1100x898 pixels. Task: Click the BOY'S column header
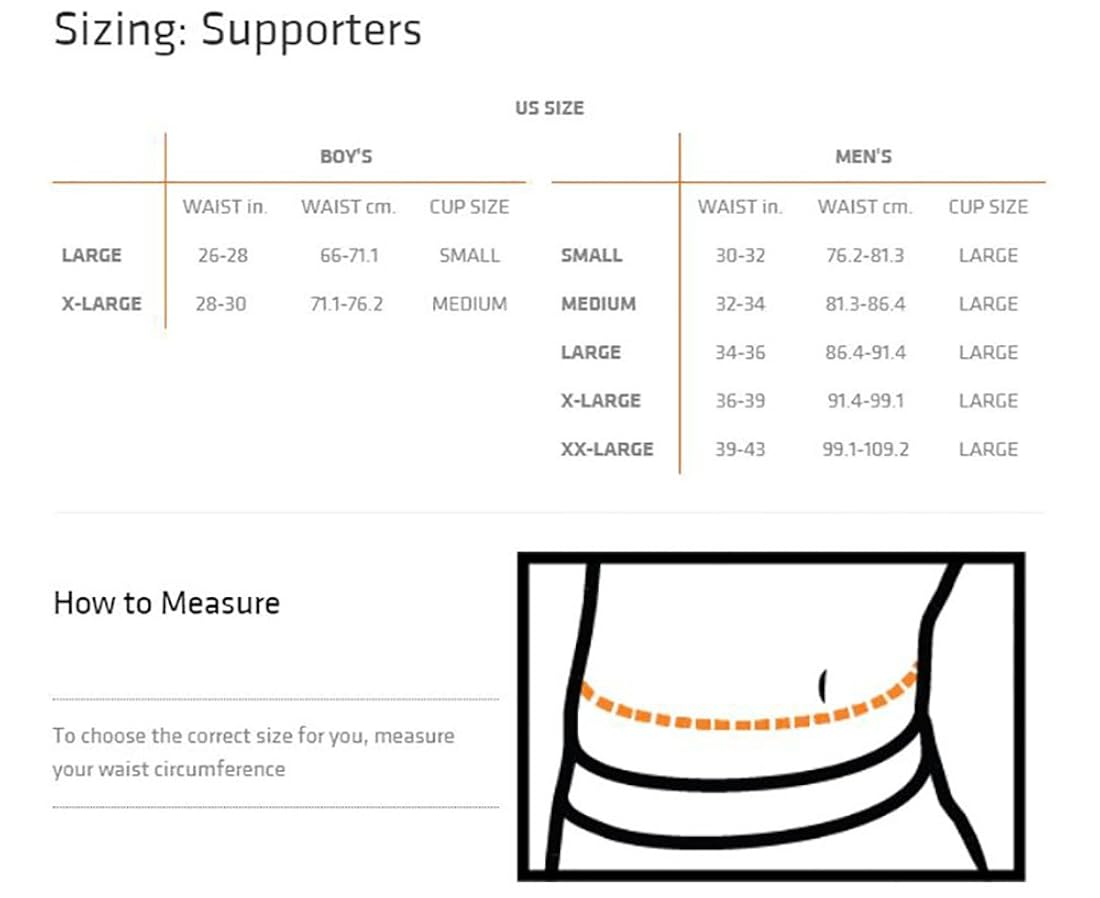click(346, 157)
